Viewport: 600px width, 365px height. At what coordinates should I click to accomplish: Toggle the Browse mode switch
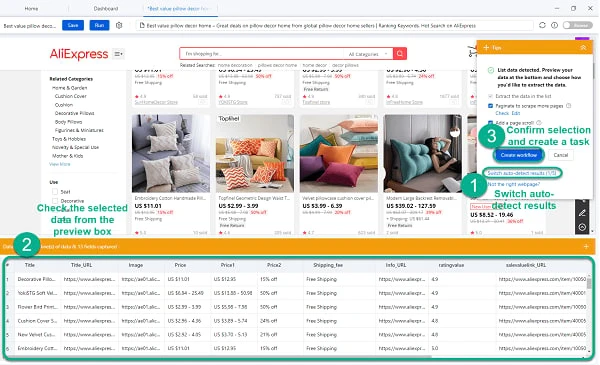coord(578,25)
